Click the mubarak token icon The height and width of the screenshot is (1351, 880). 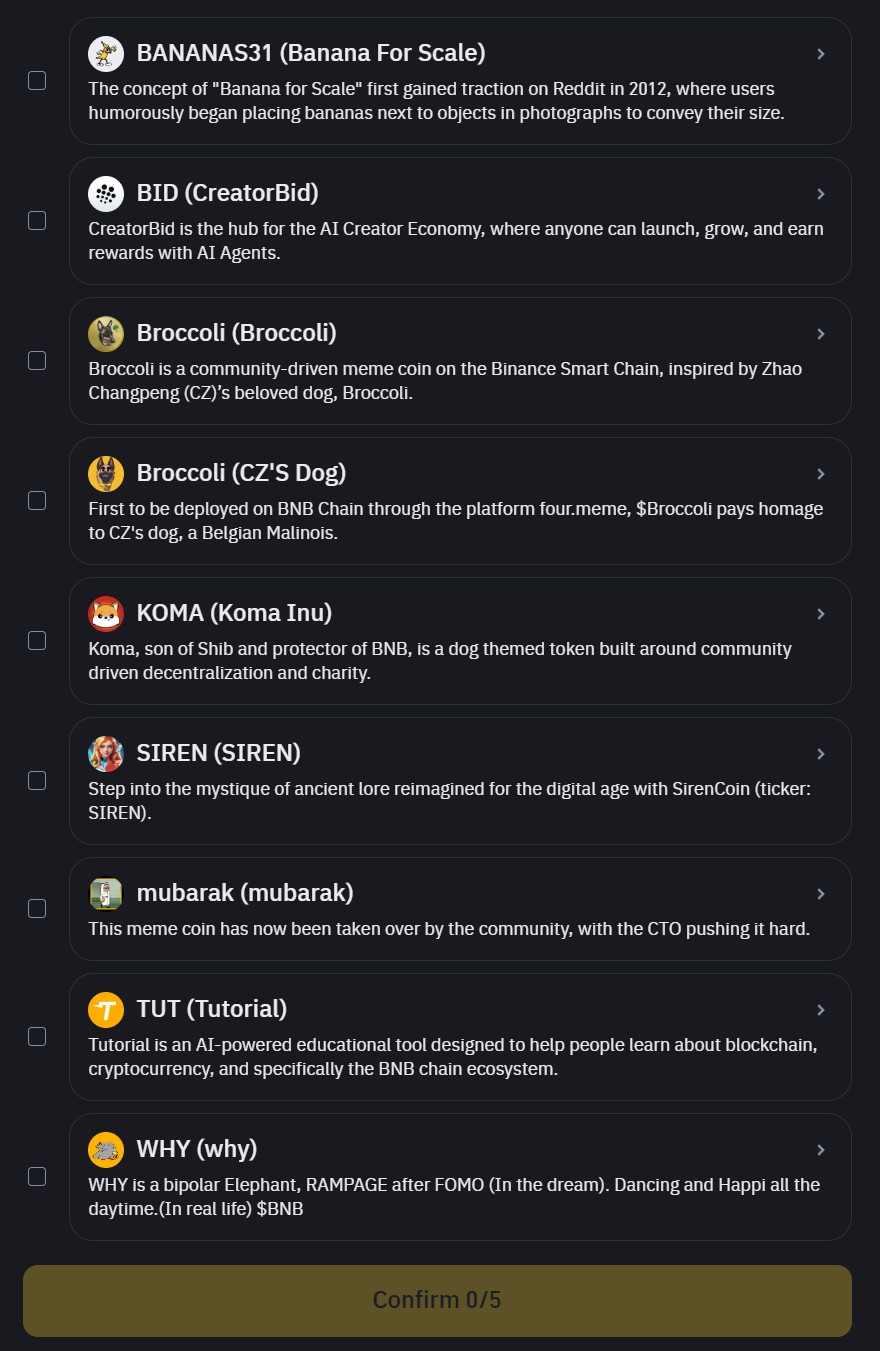106,893
